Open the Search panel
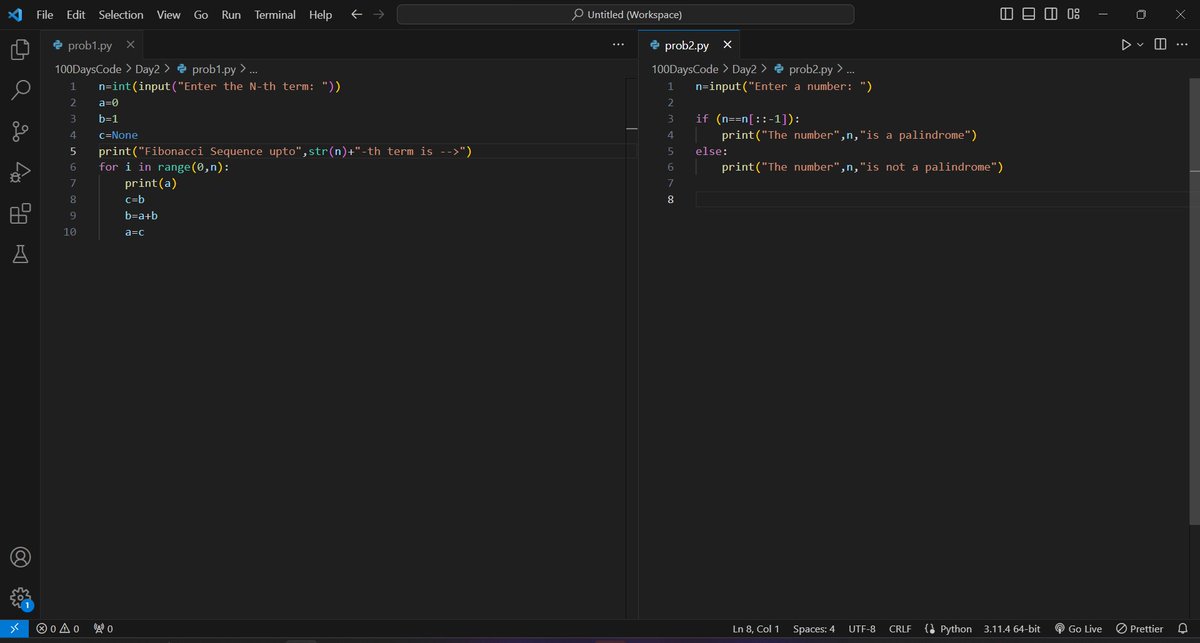This screenshot has width=1200, height=643. [x=21, y=90]
